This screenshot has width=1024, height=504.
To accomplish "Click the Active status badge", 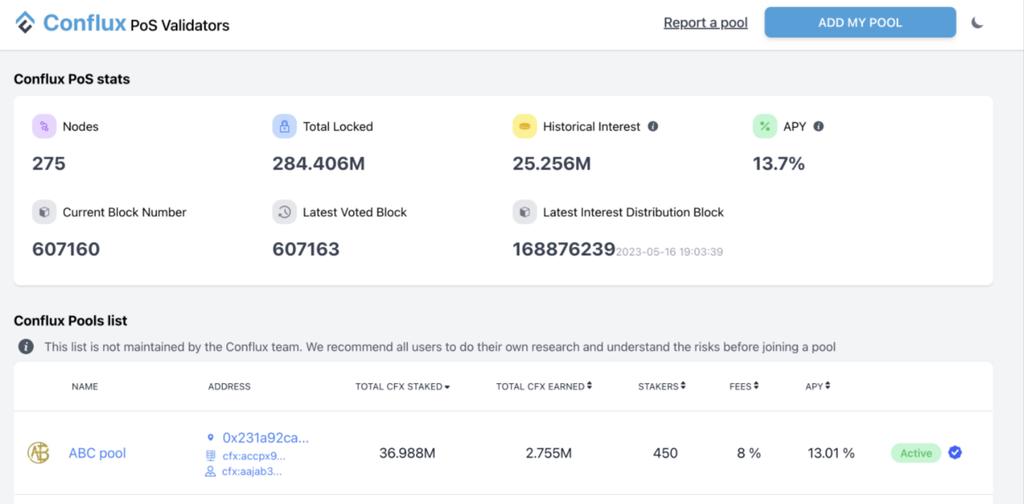I will click(916, 453).
